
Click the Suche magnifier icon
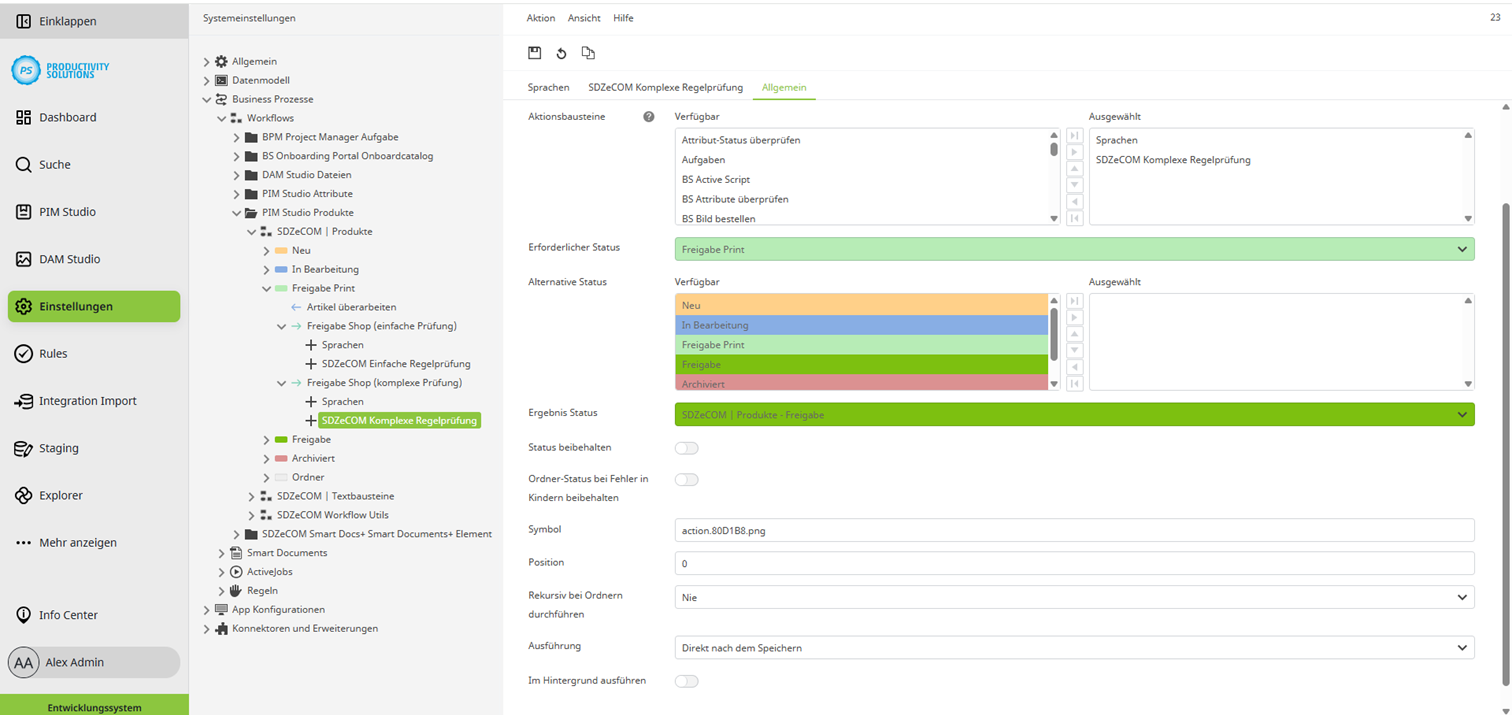tap(24, 164)
